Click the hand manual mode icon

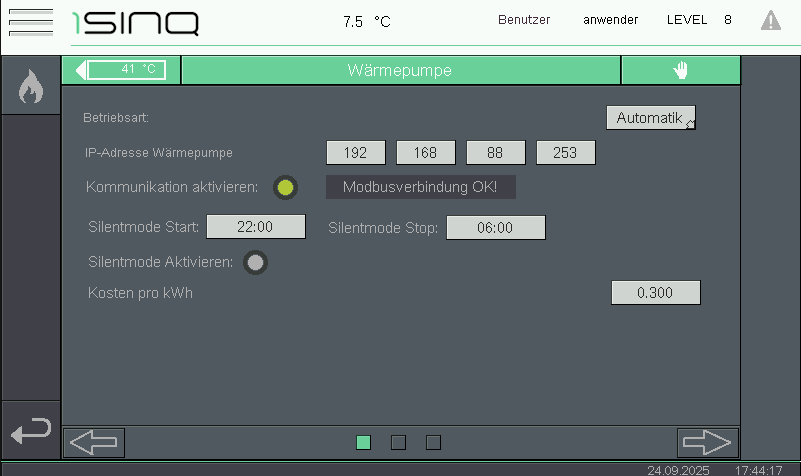pos(681,70)
